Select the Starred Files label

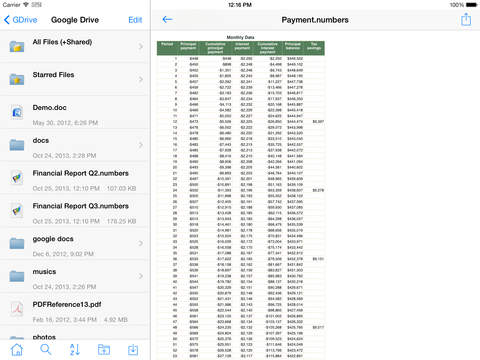[53, 75]
